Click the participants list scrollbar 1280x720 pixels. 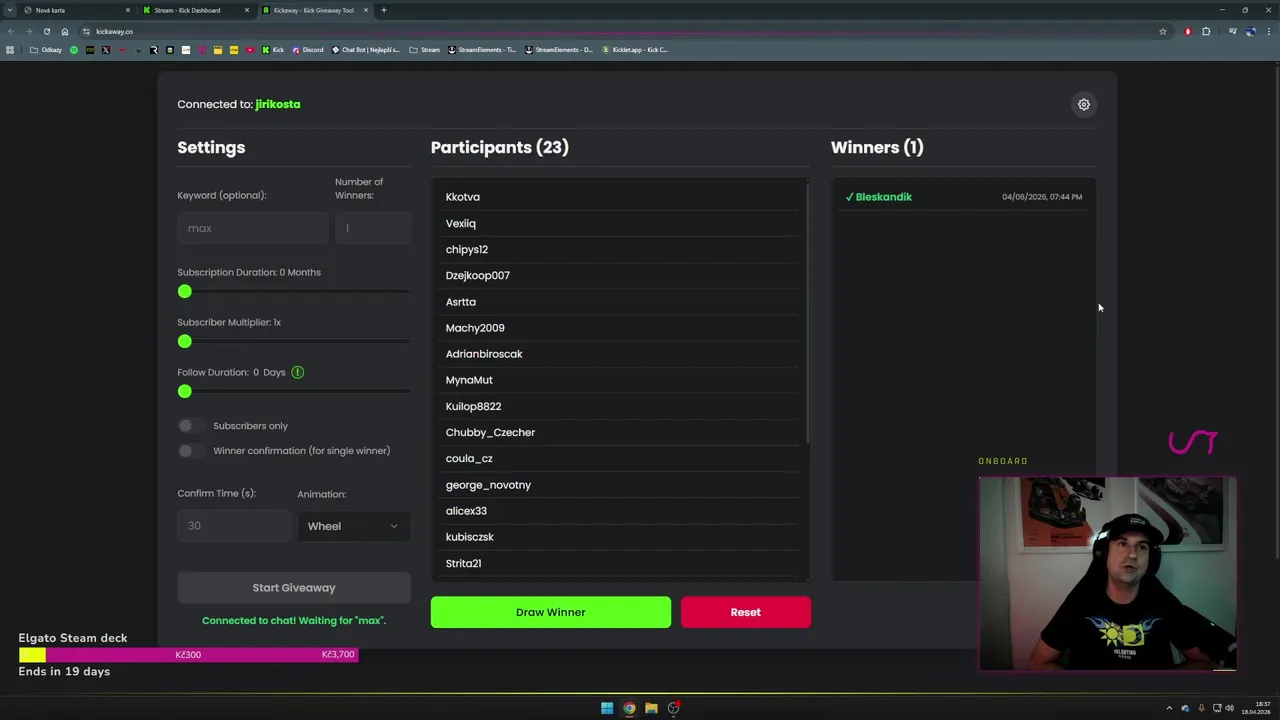click(x=807, y=313)
